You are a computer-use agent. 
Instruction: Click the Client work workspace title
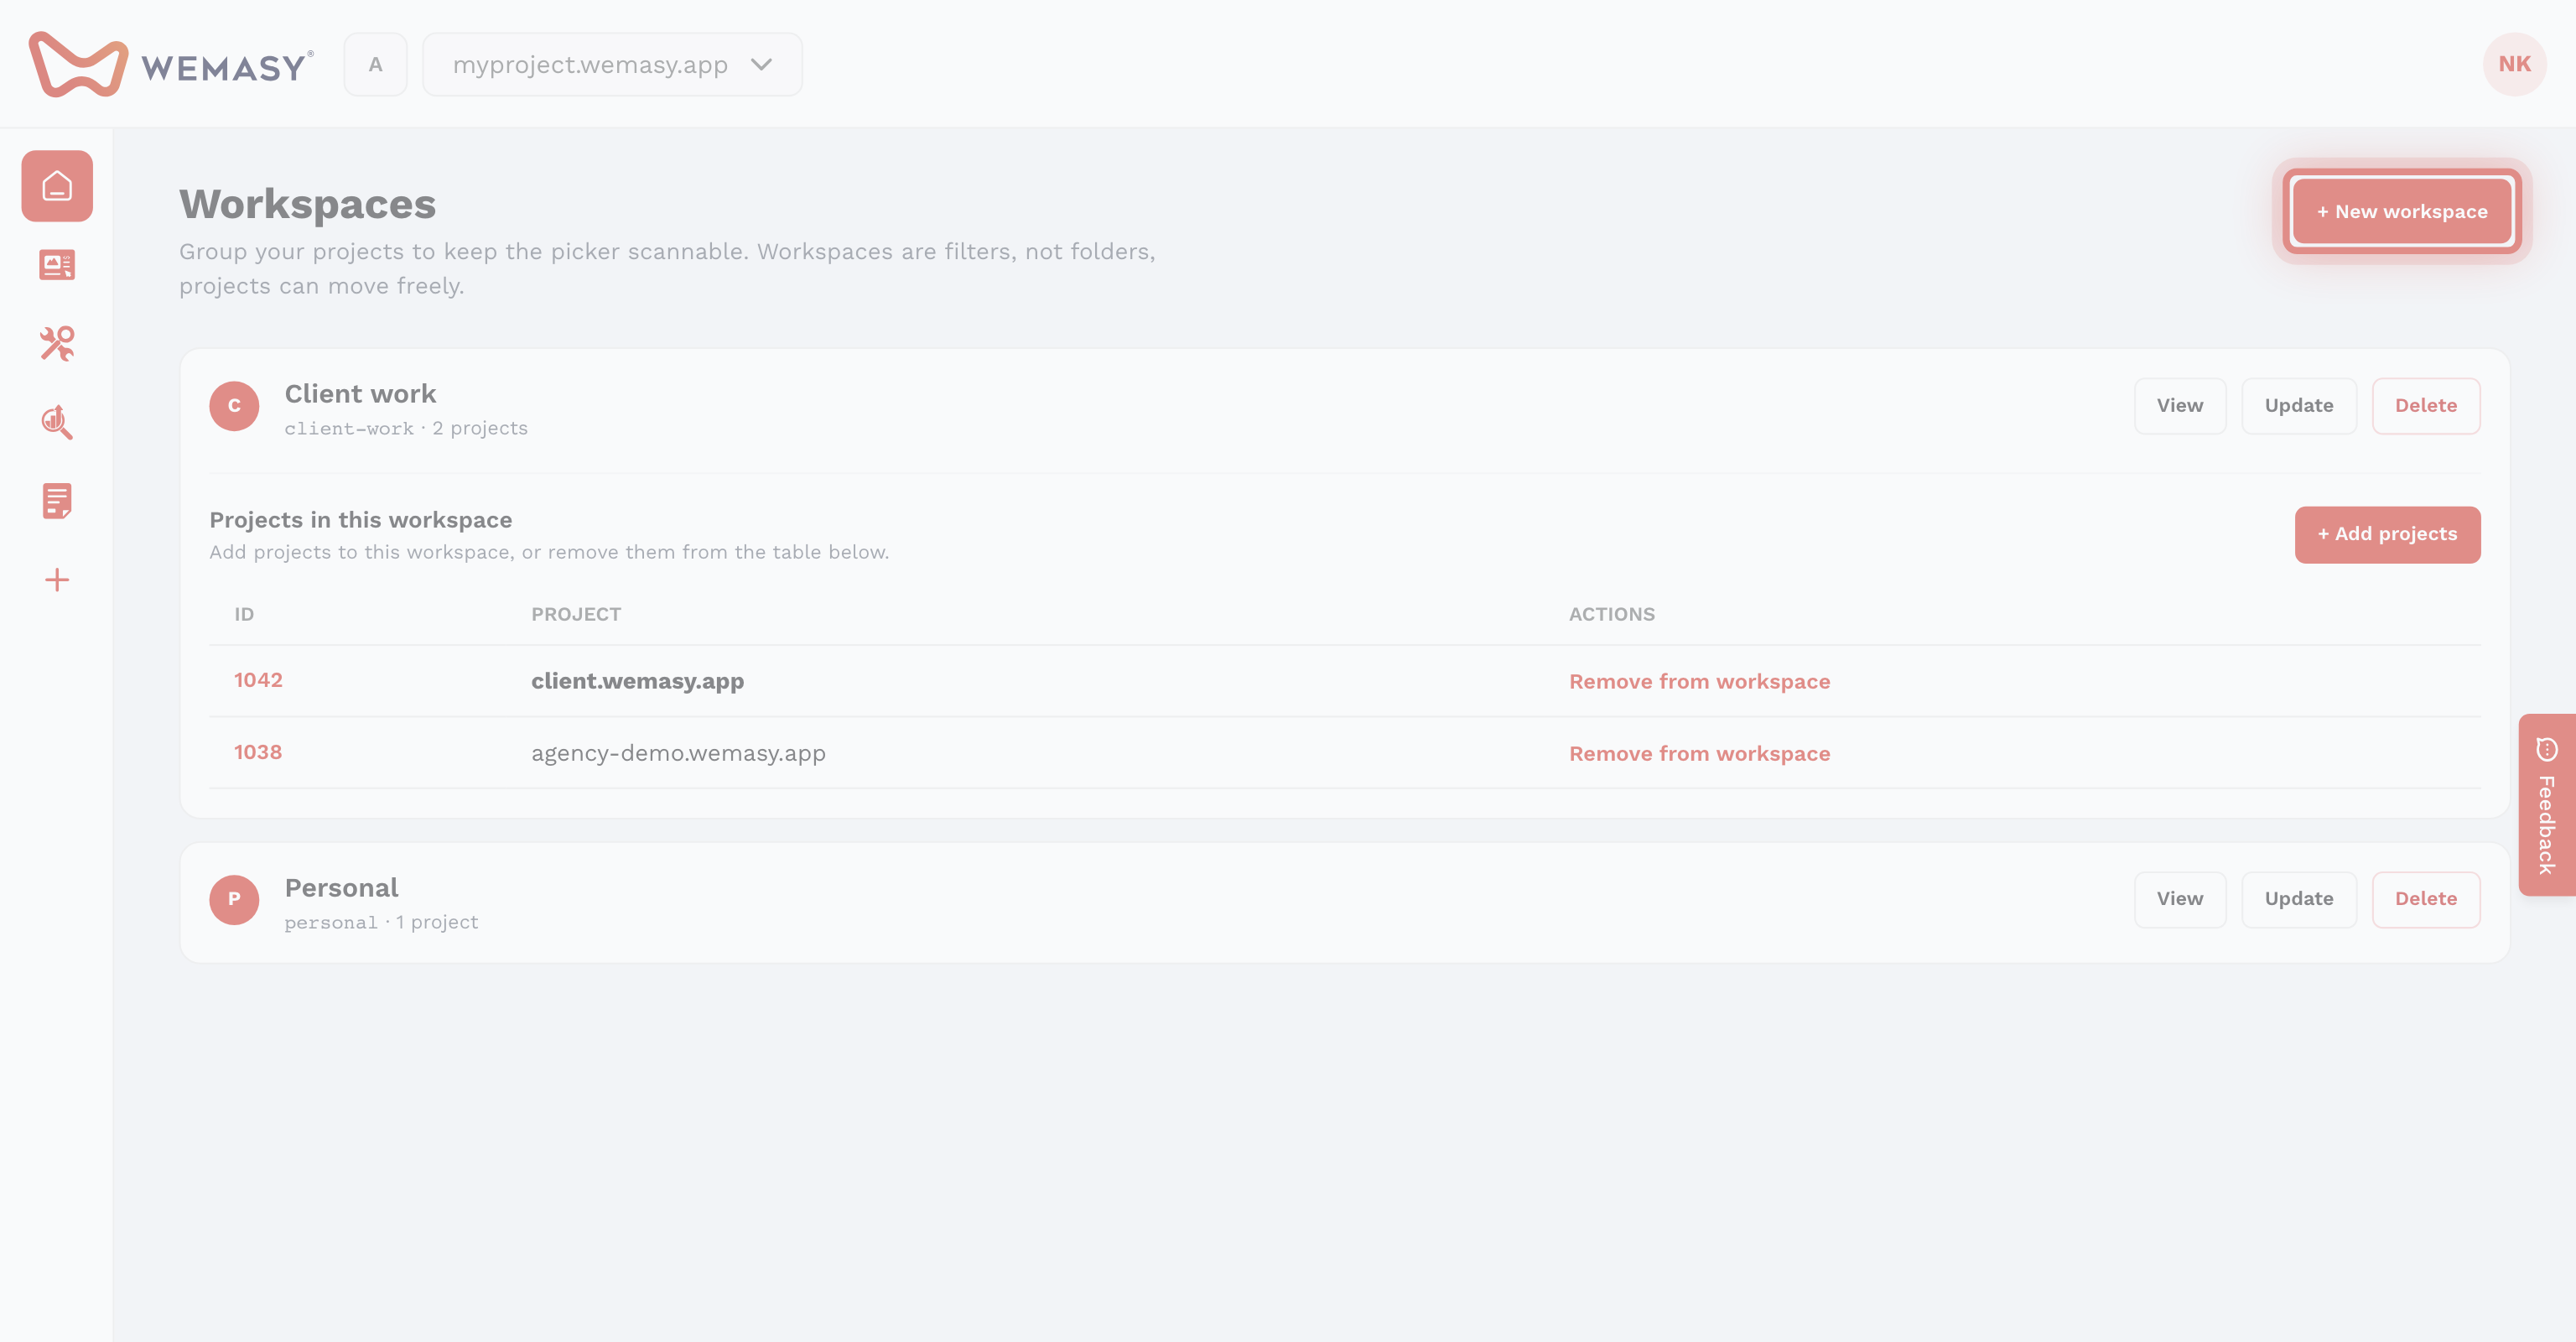(360, 394)
